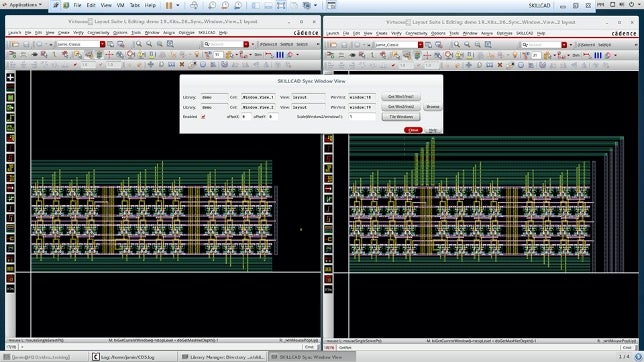The width and height of the screenshot is (644, 362).
Task: Click the VMware pause icon
Action: 169,5
